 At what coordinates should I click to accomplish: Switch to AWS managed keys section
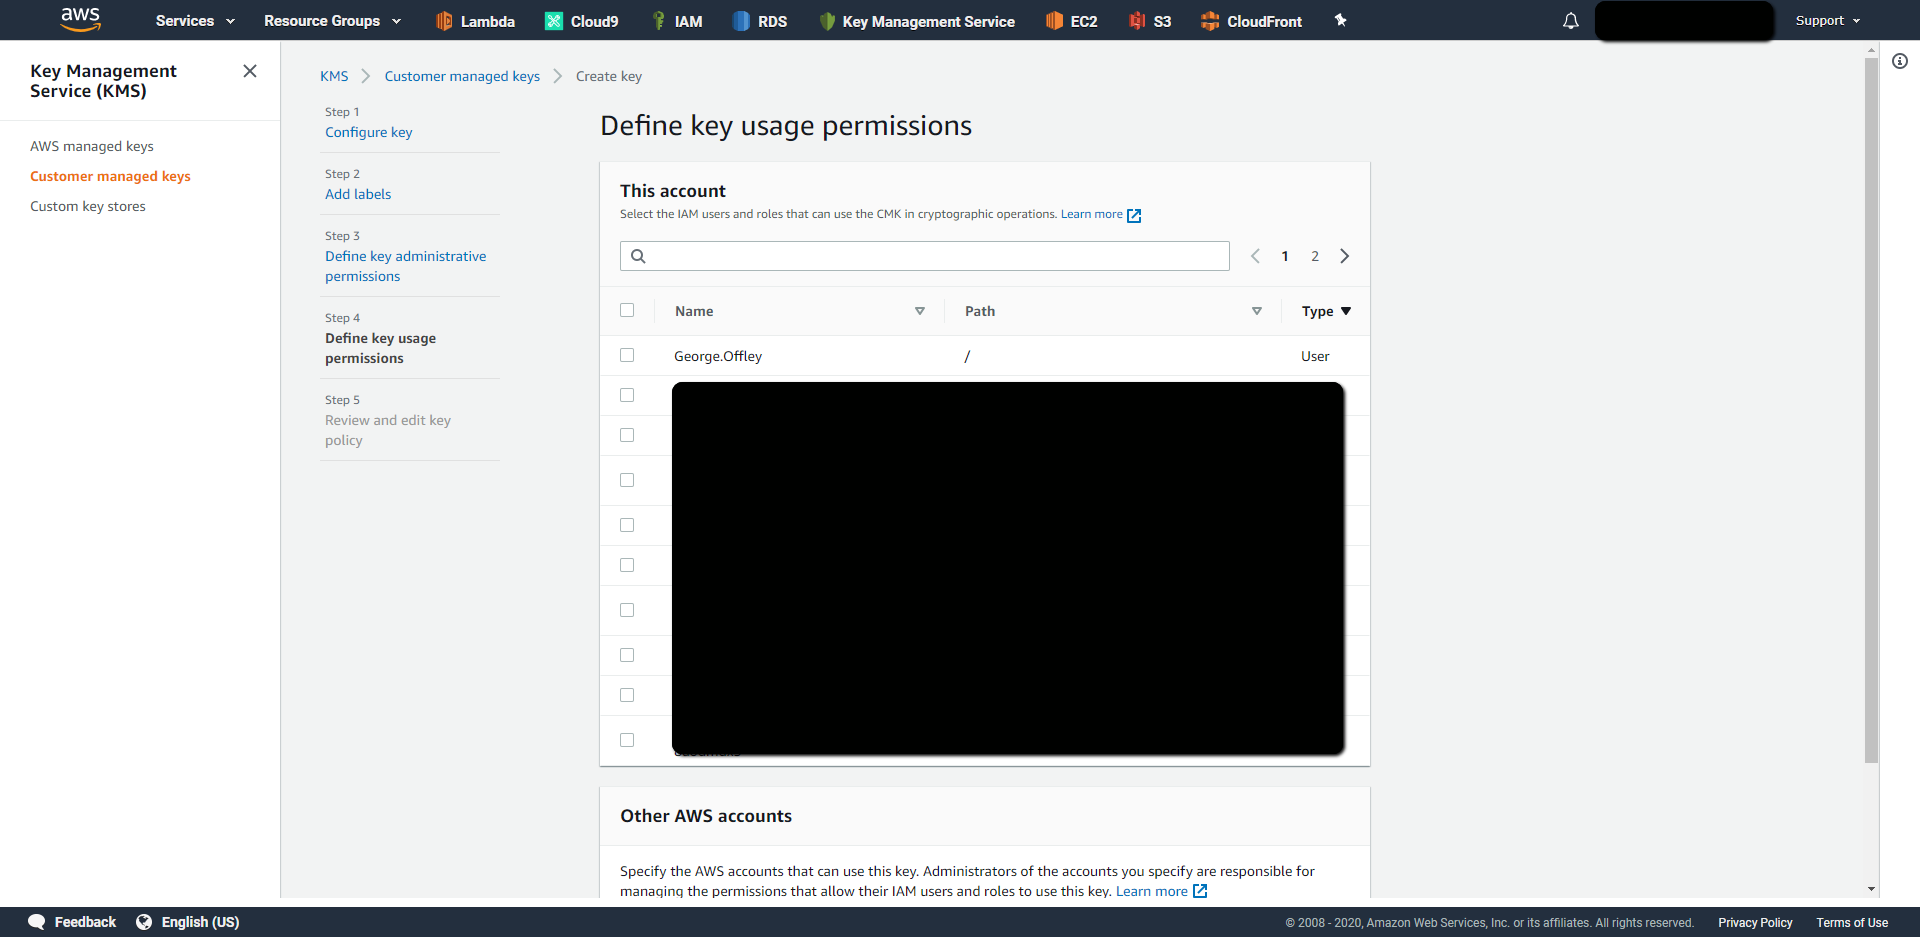[x=91, y=146]
